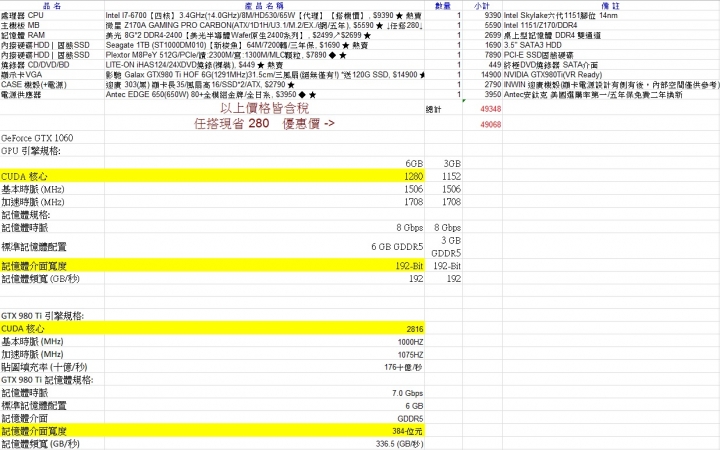Click the GTX 980 Ti 引擎規格: cell
The height and width of the screenshot is (450, 720).
click(x=52, y=316)
